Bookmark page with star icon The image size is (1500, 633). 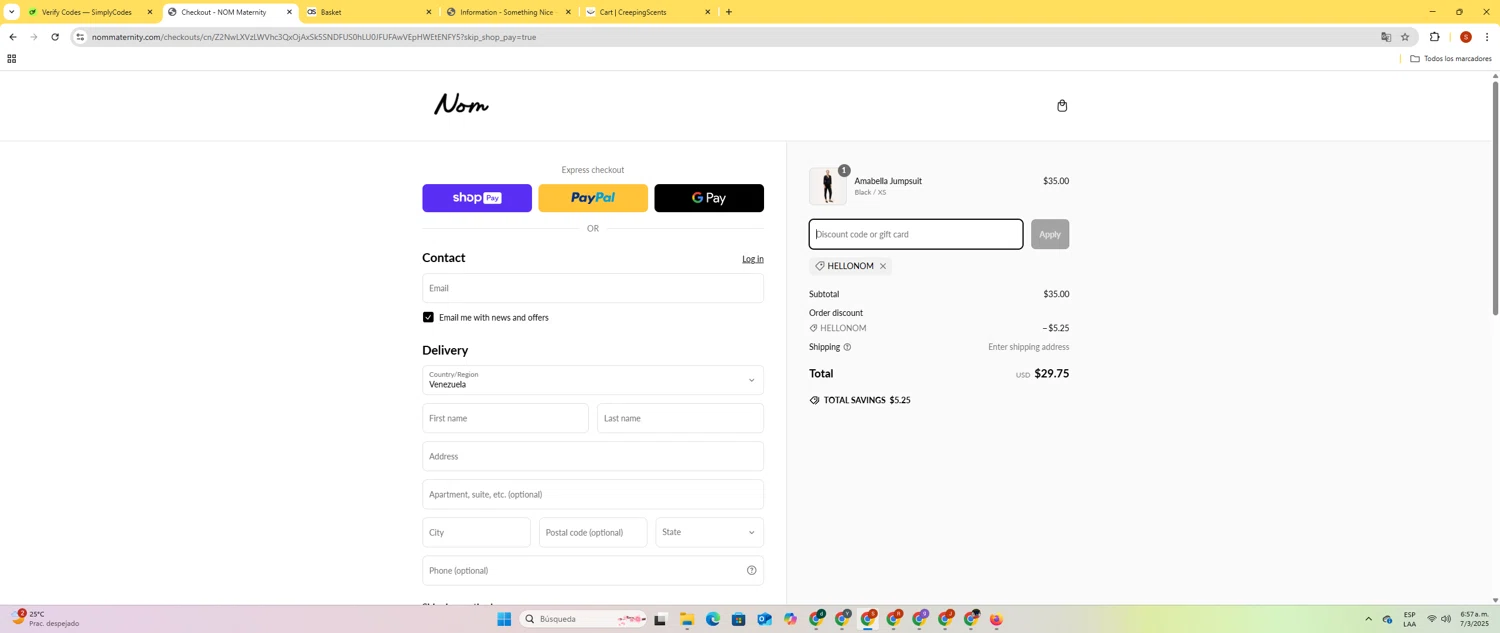coord(1405,37)
